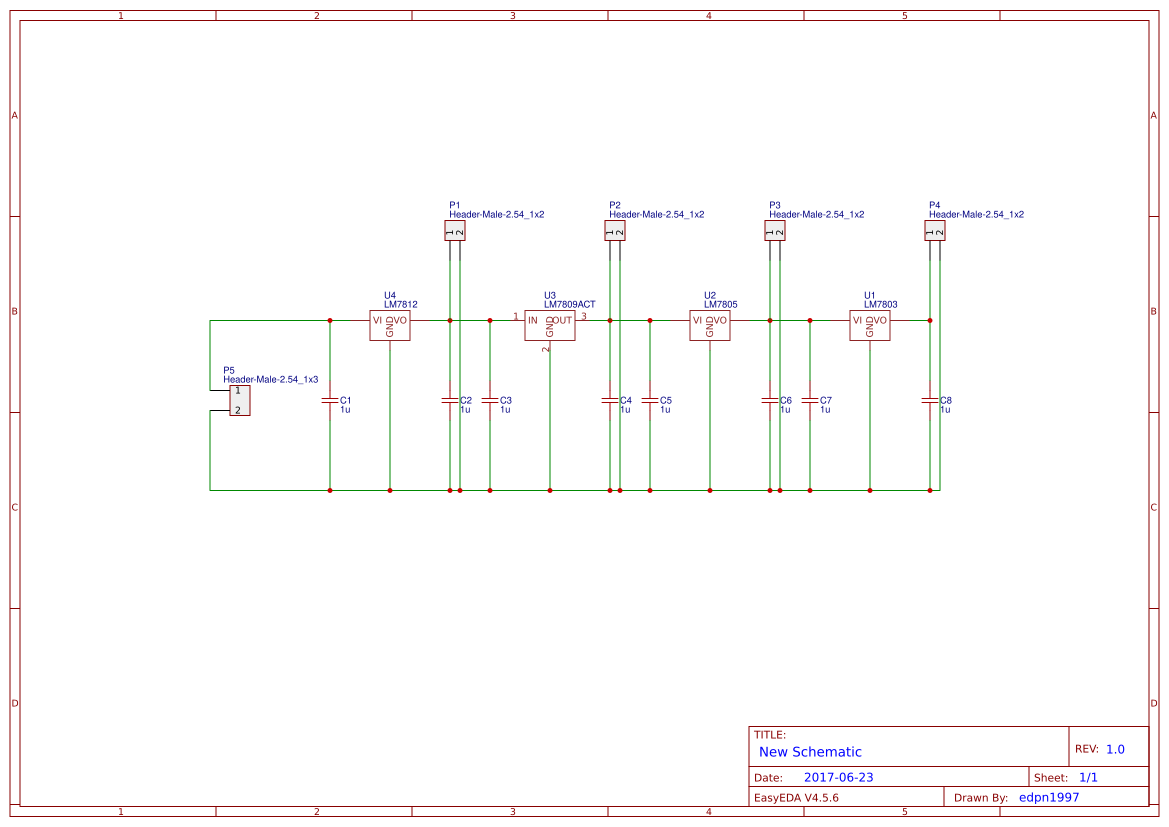Click the VI input pin of U4

point(377,319)
